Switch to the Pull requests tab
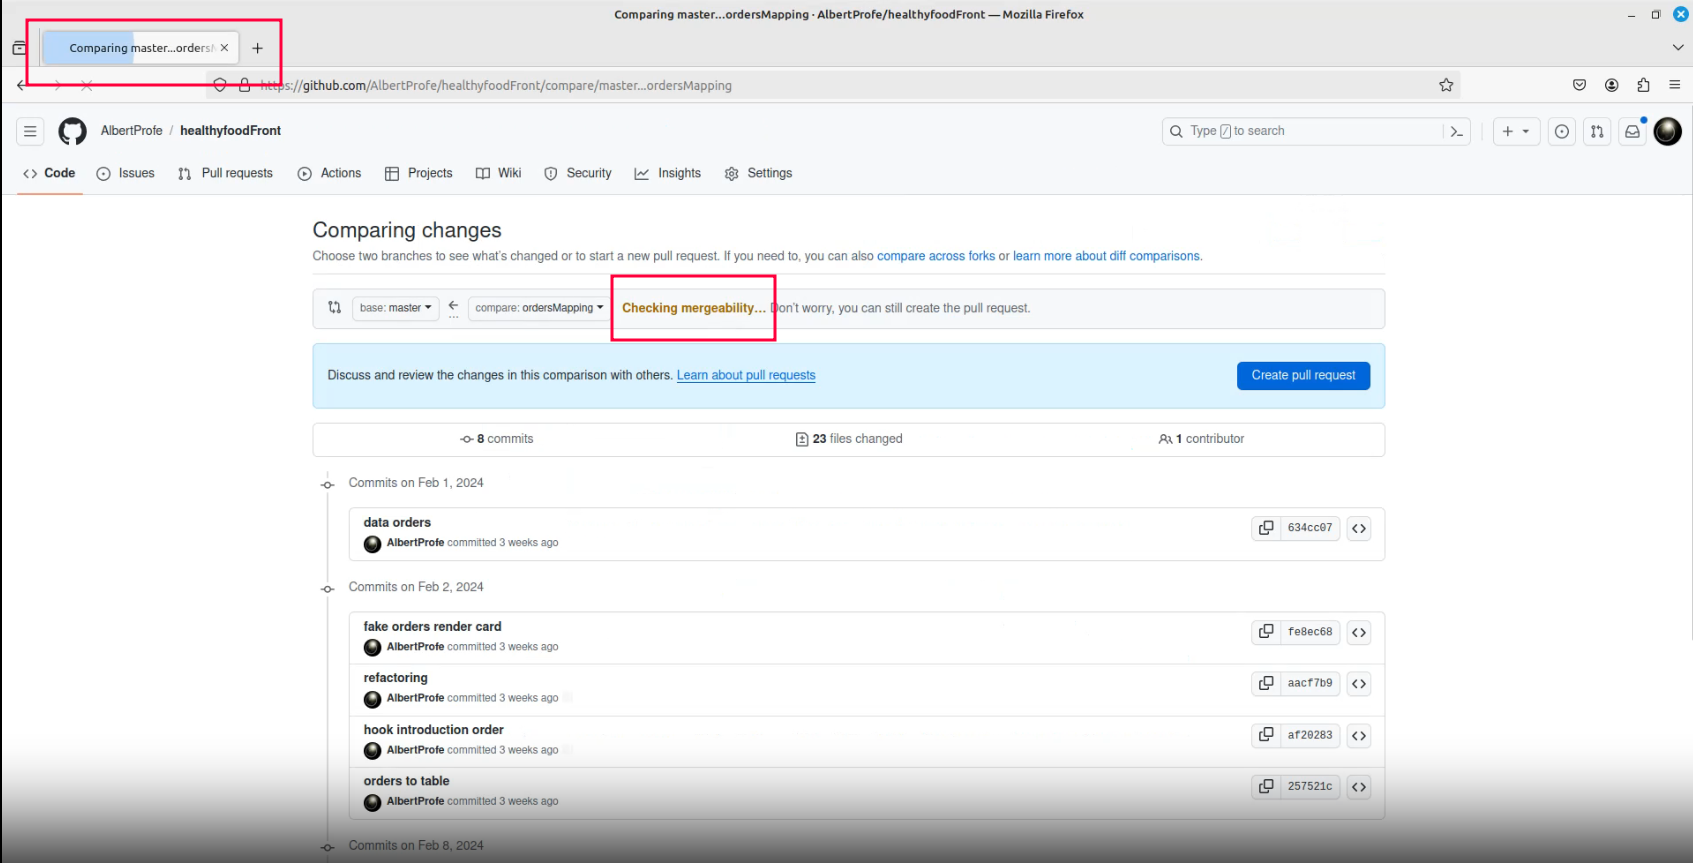1693x863 pixels. [x=225, y=173]
